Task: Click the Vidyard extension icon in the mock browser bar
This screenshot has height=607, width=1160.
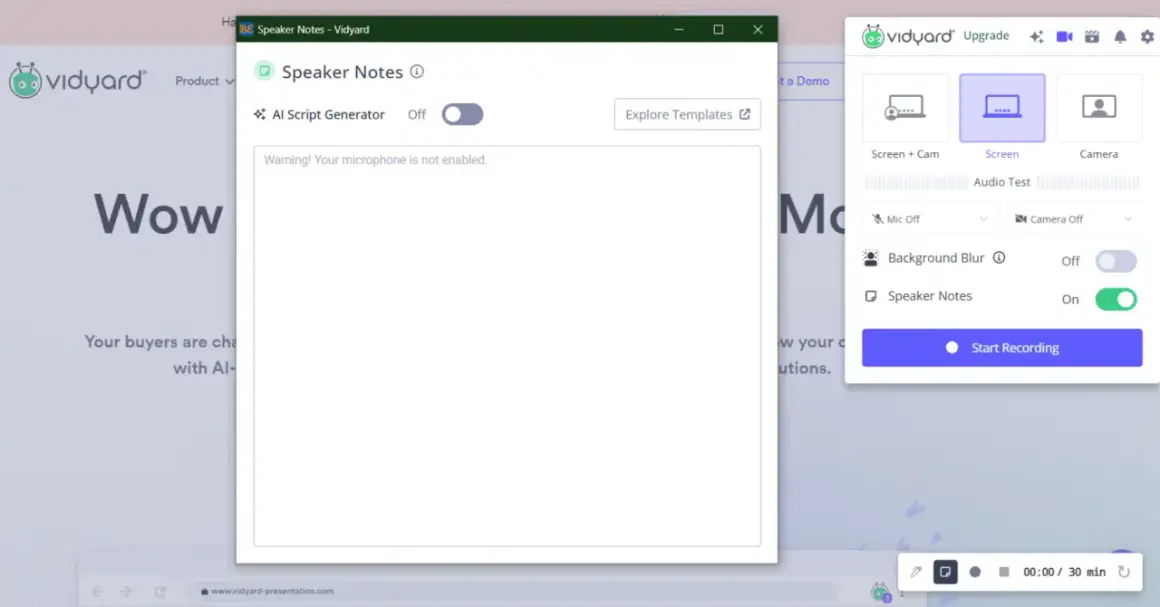Action: [x=880, y=591]
